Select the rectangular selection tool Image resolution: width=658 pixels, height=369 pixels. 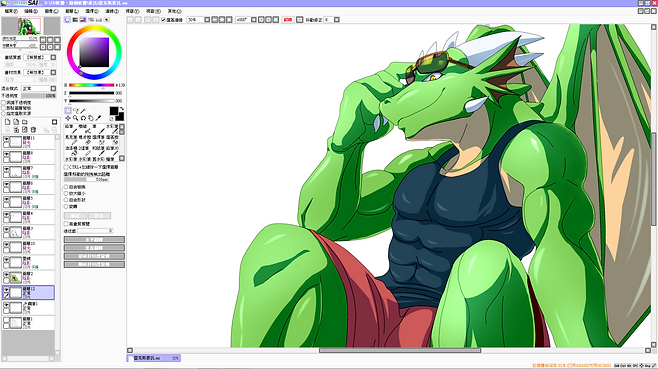68,111
